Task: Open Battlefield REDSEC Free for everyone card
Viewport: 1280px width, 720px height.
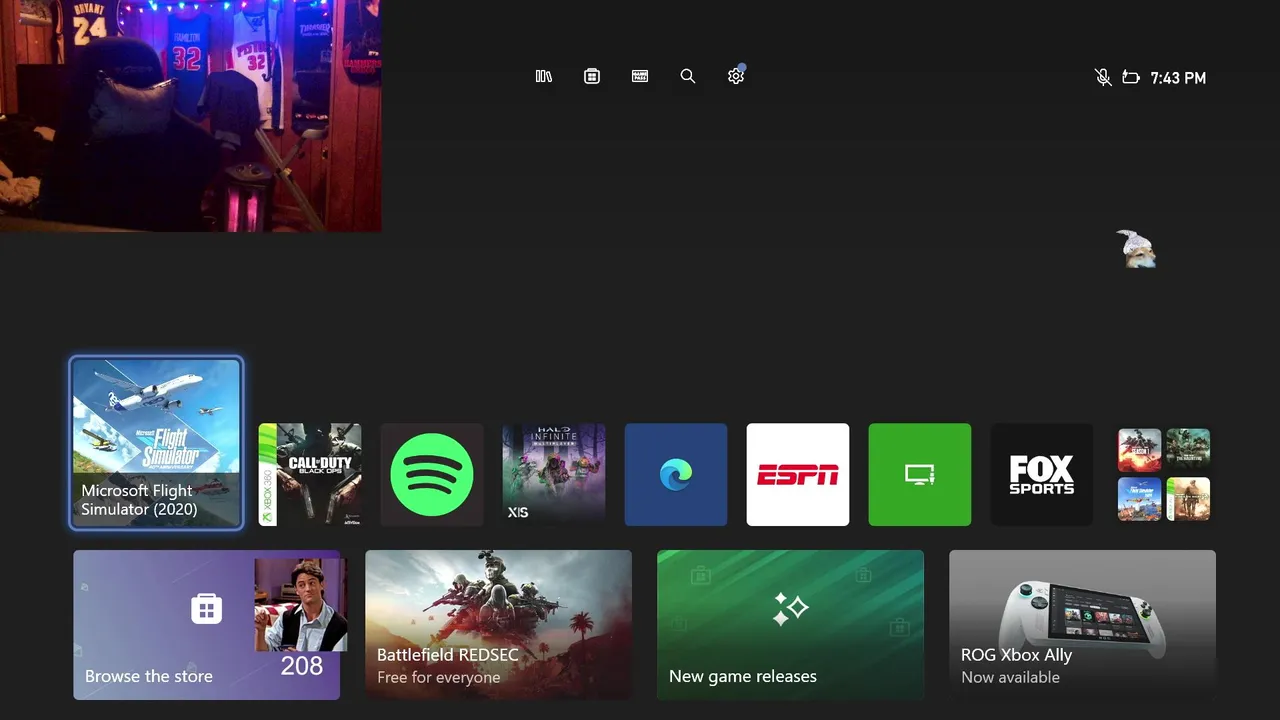Action: pyautogui.click(x=499, y=625)
